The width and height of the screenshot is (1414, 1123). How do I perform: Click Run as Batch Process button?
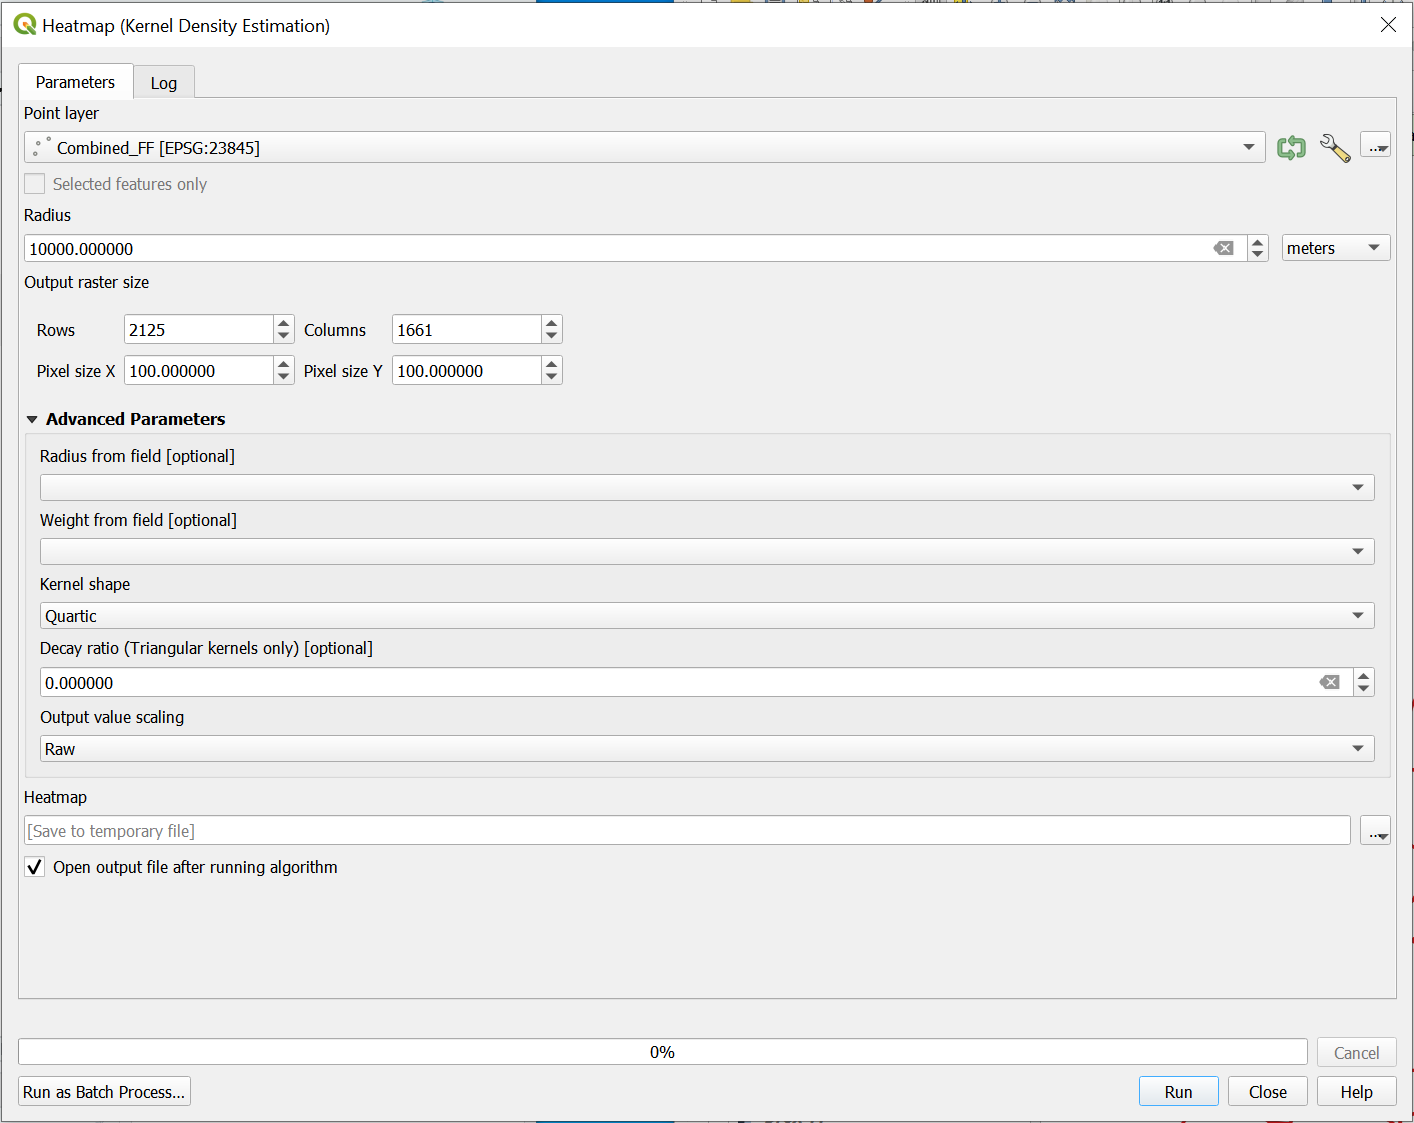coord(104,1092)
